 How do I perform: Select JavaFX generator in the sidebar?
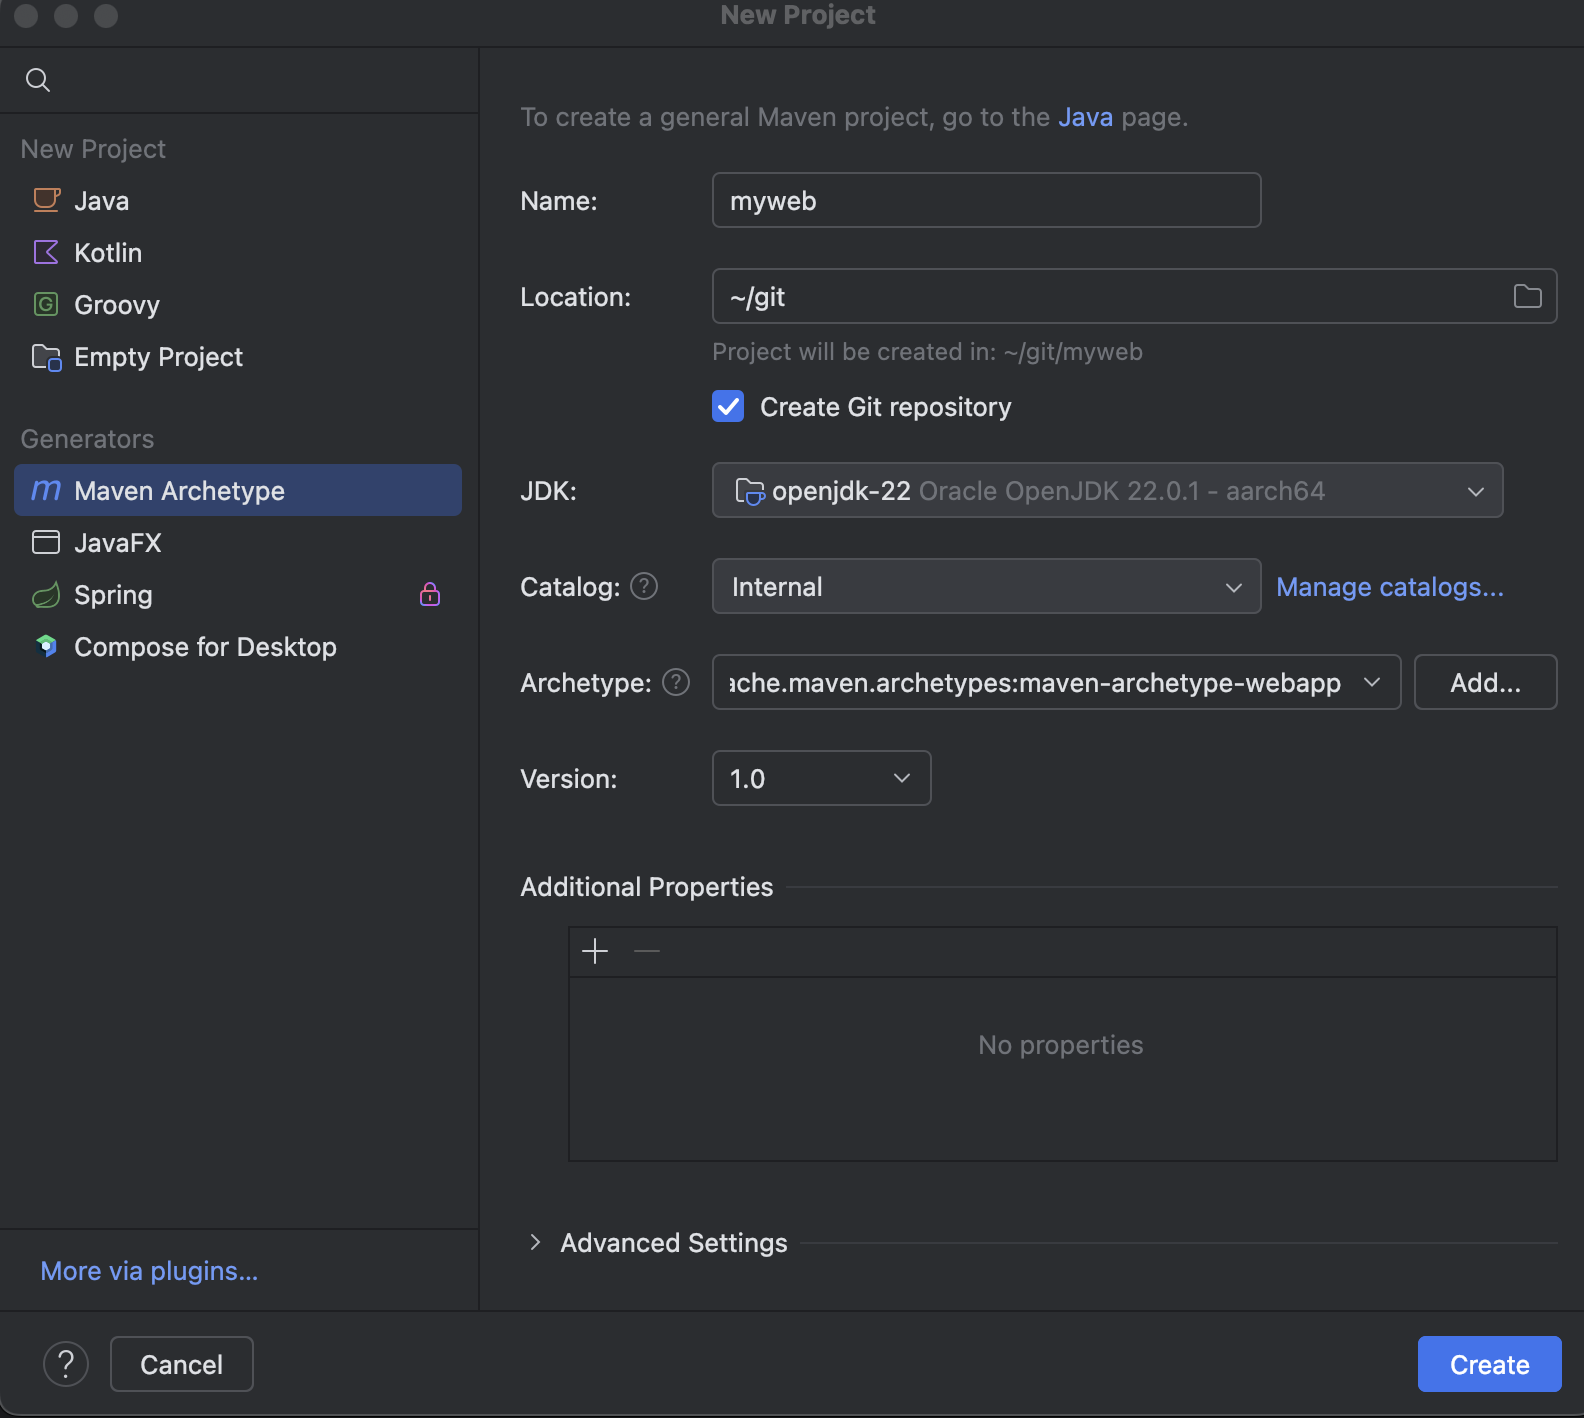point(118,543)
